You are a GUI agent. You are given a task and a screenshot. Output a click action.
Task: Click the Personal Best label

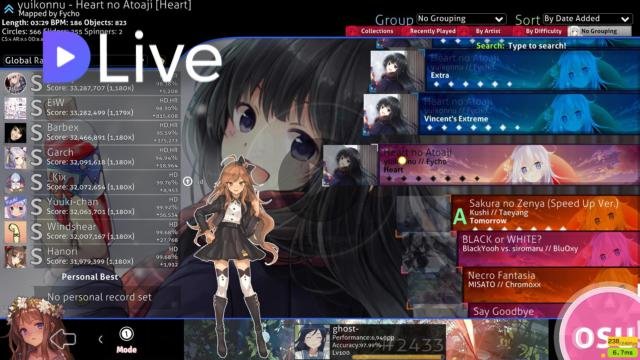[x=90, y=277]
